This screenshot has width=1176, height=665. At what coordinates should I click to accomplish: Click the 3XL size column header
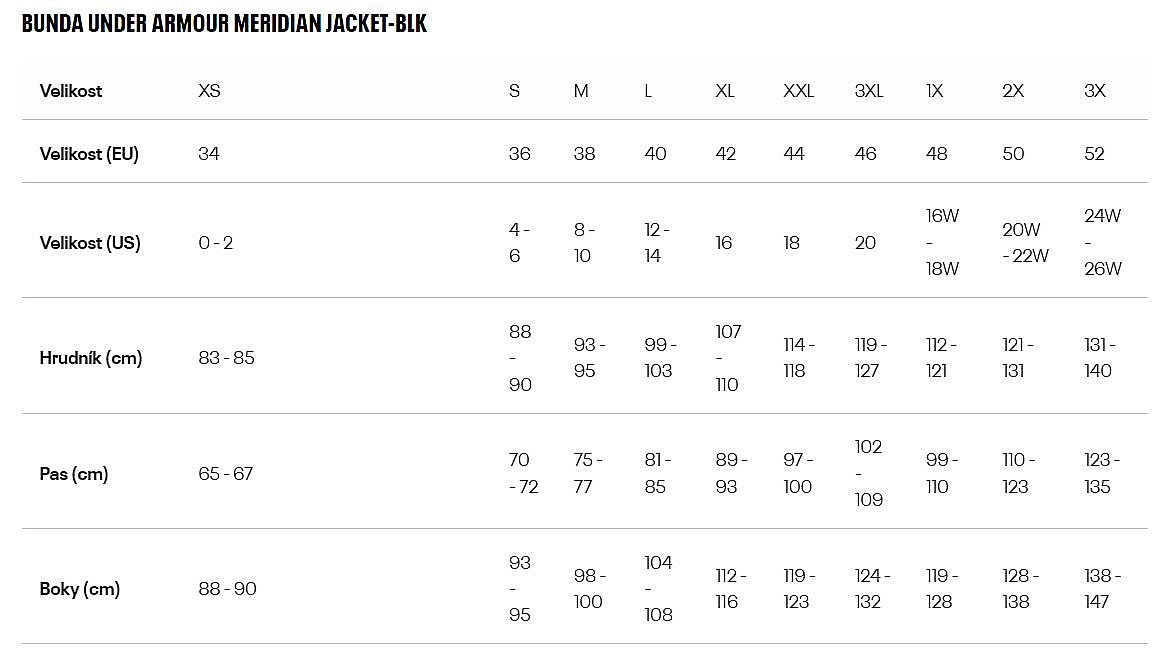pyautogui.click(x=868, y=91)
